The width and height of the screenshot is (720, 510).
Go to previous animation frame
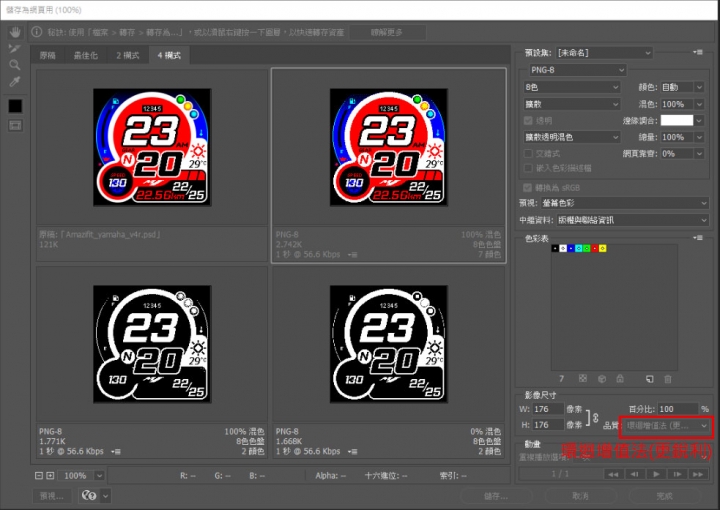click(x=635, y=474)
